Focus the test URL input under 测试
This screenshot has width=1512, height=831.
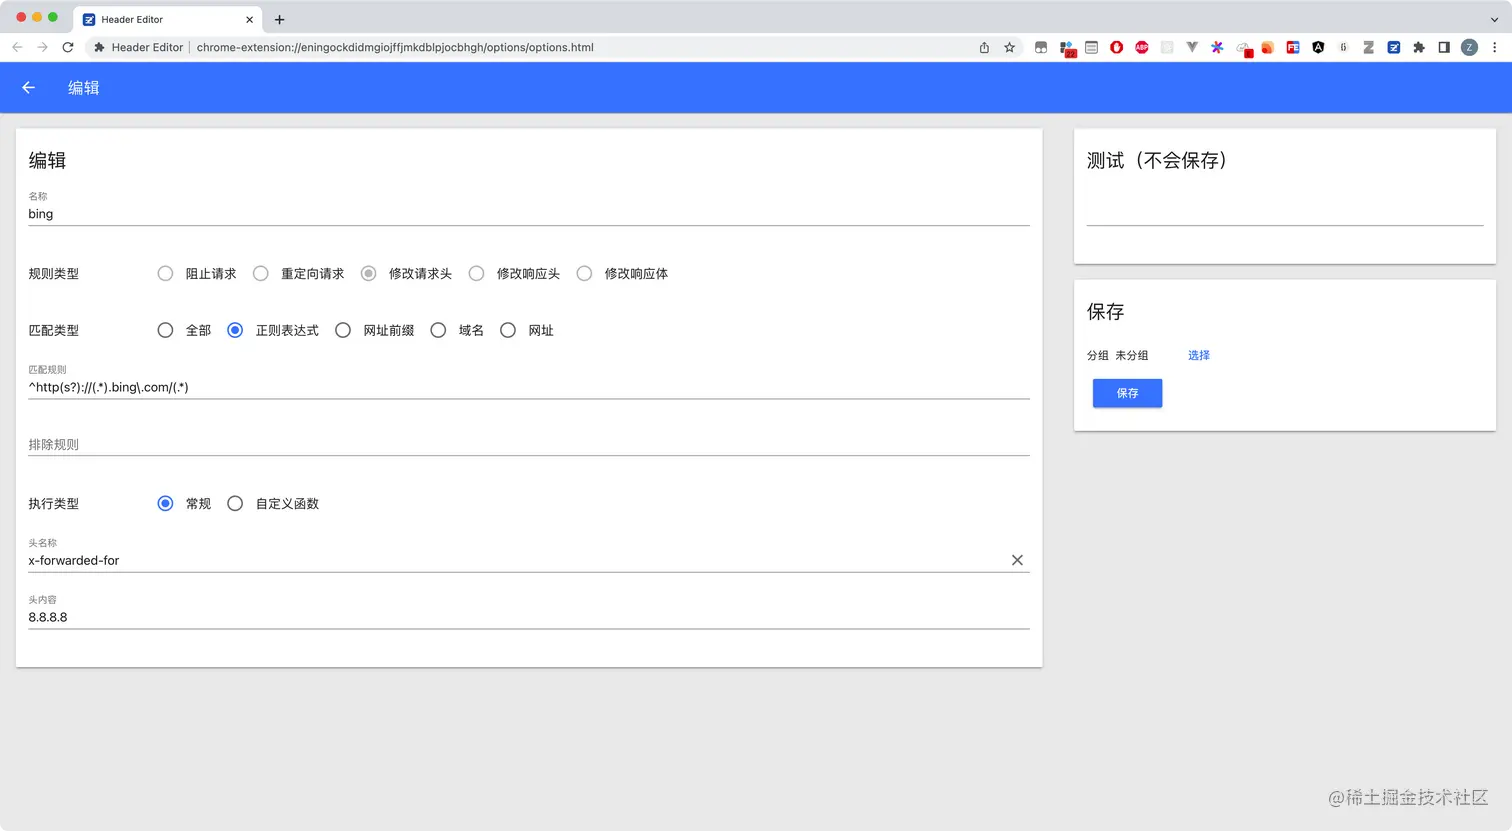click(1285, 213)
